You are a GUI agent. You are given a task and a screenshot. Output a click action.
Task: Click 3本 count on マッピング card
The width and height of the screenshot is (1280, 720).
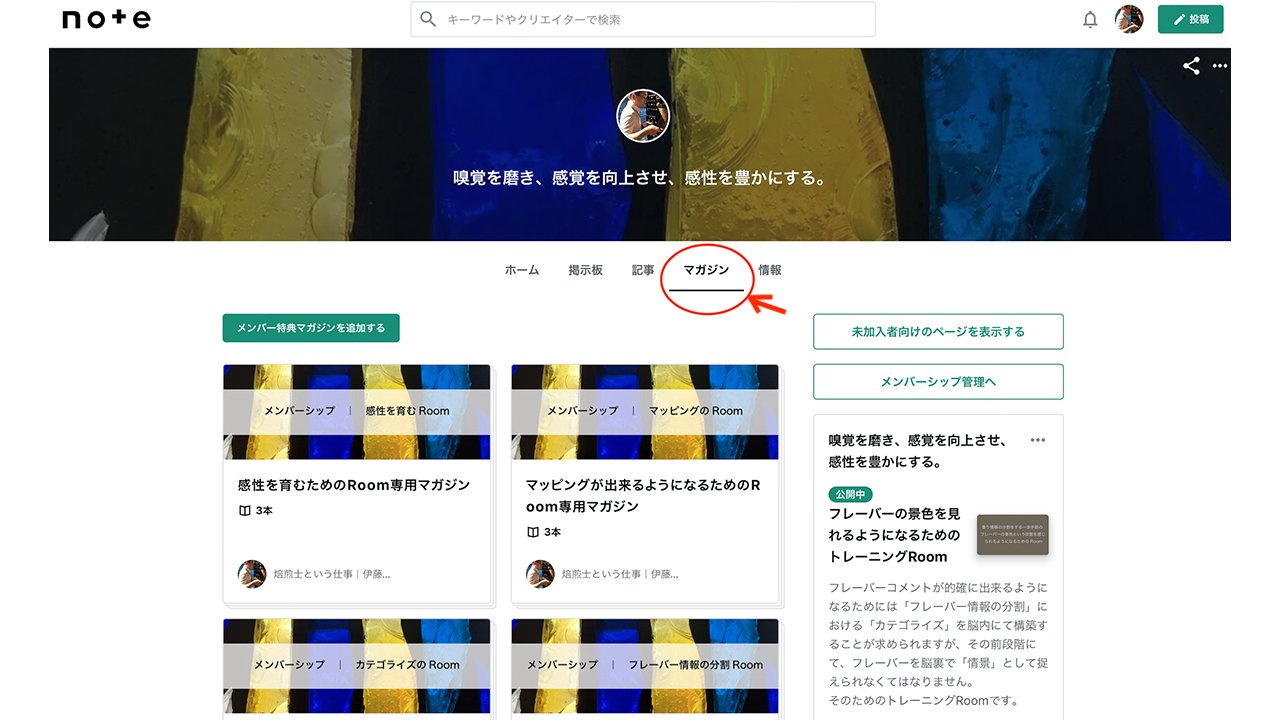coord(552,532)
